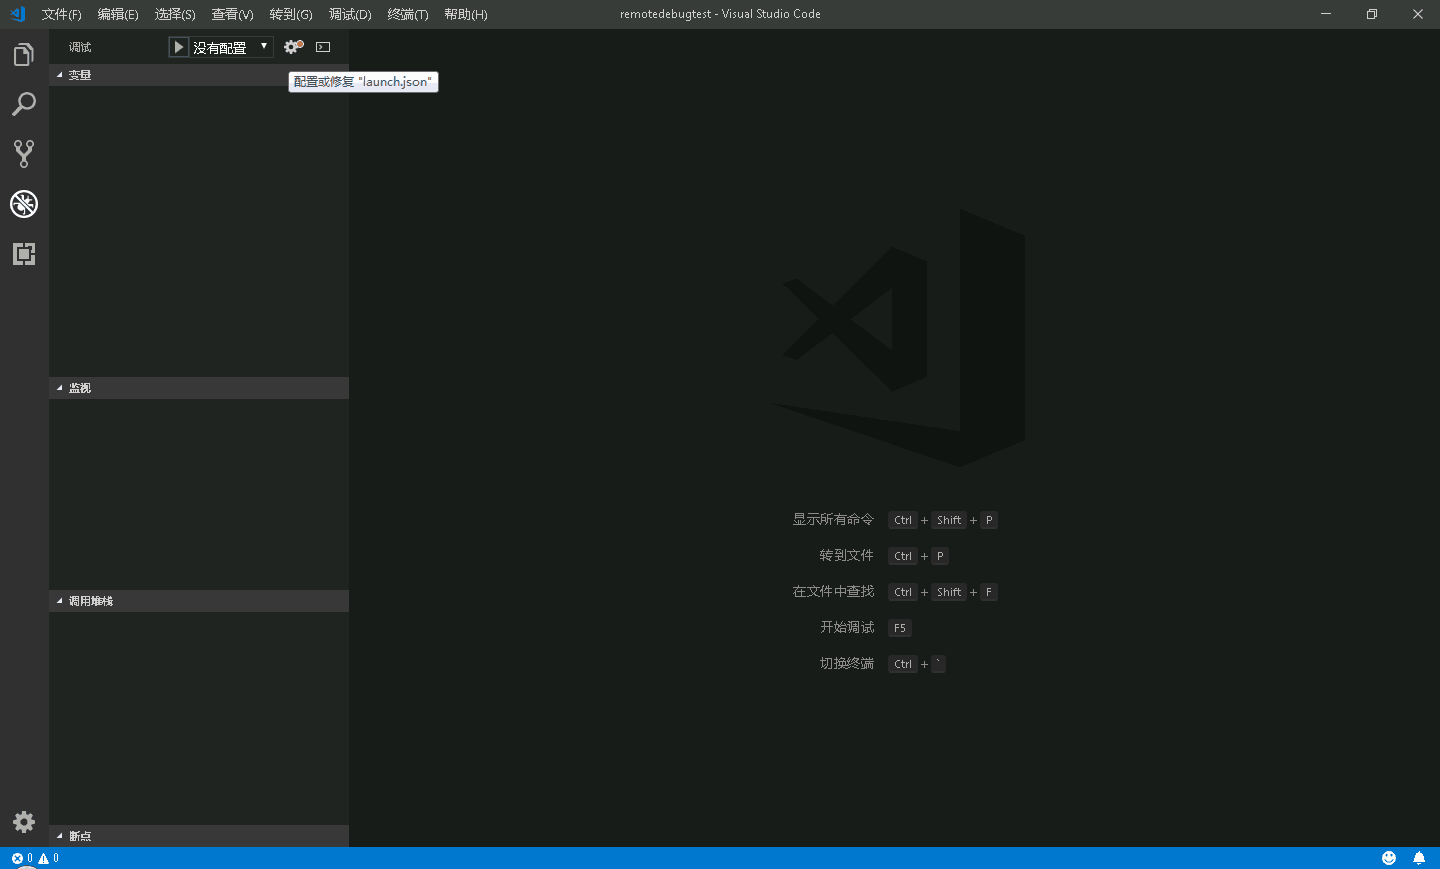The width and height of the screenshot is (1440, 869).
Task: Click the F5 key hint
Action: 900,628
